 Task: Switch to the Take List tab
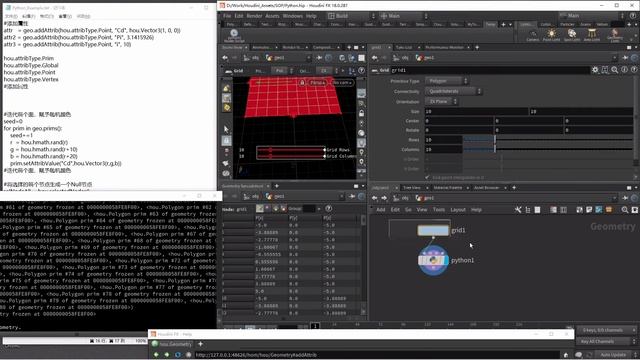404,48
